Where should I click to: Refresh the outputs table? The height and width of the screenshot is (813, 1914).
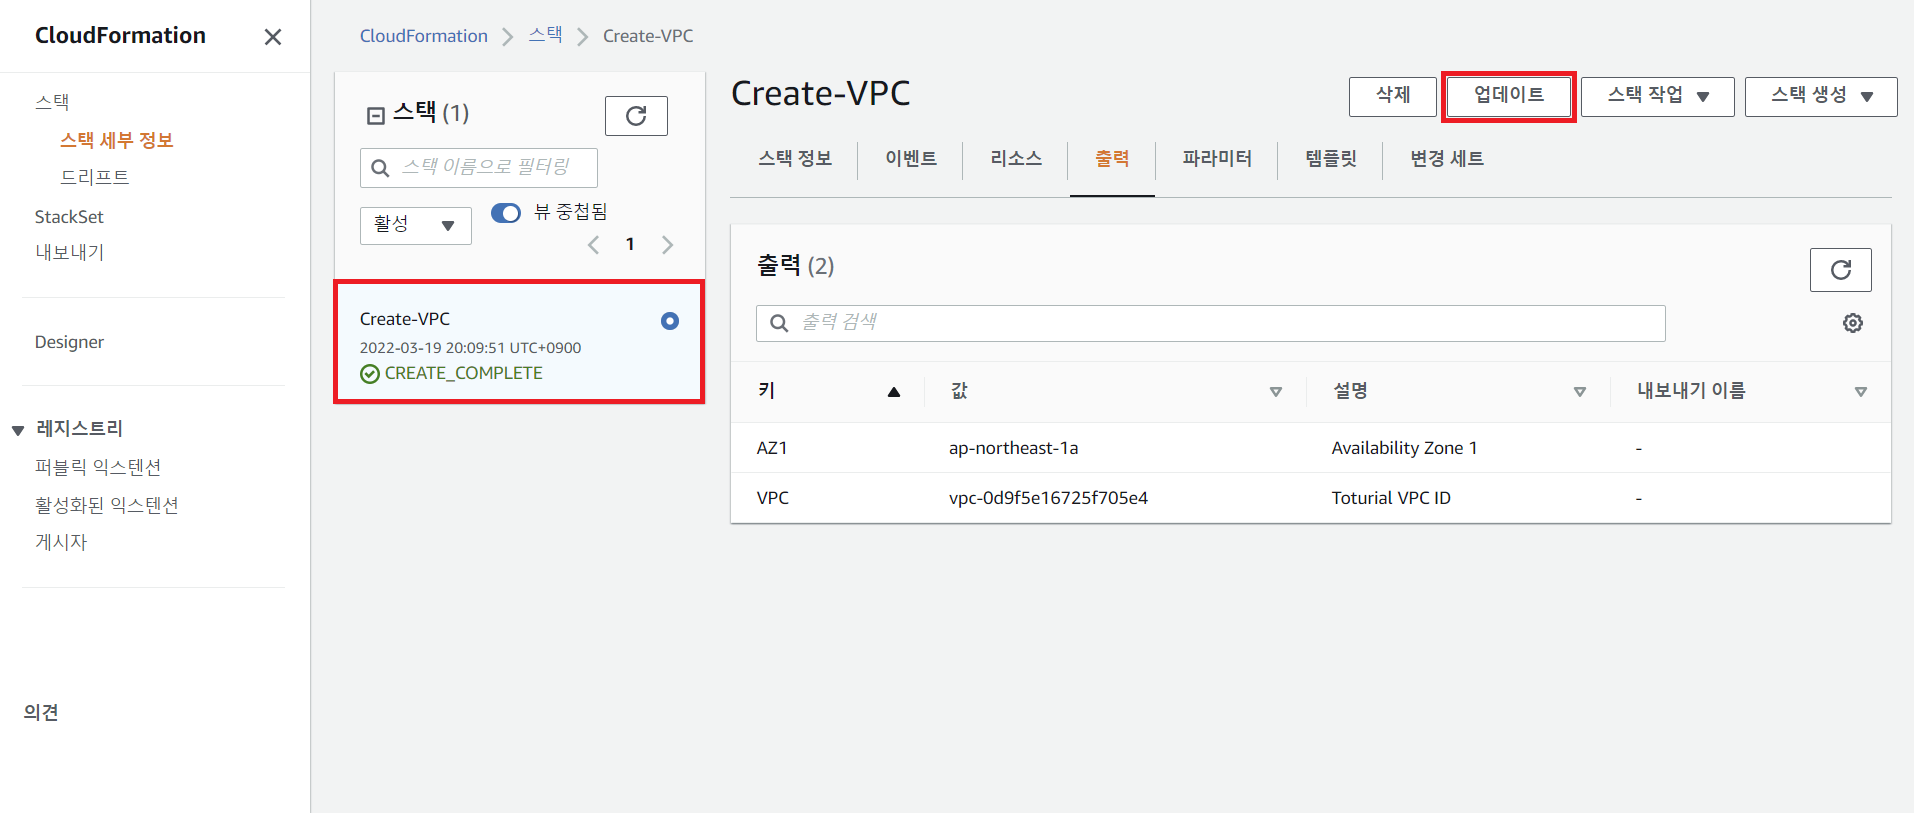point(1840,270)
